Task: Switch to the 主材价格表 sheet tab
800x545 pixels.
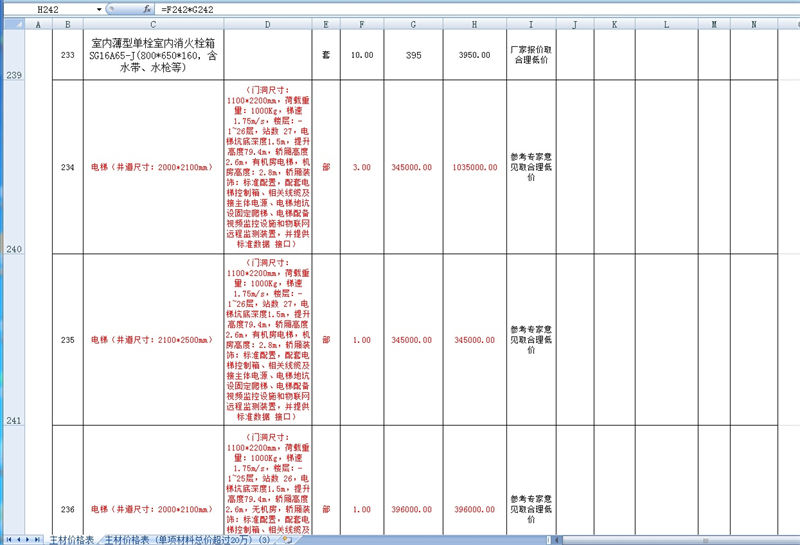Action: [x=72, y=539]
